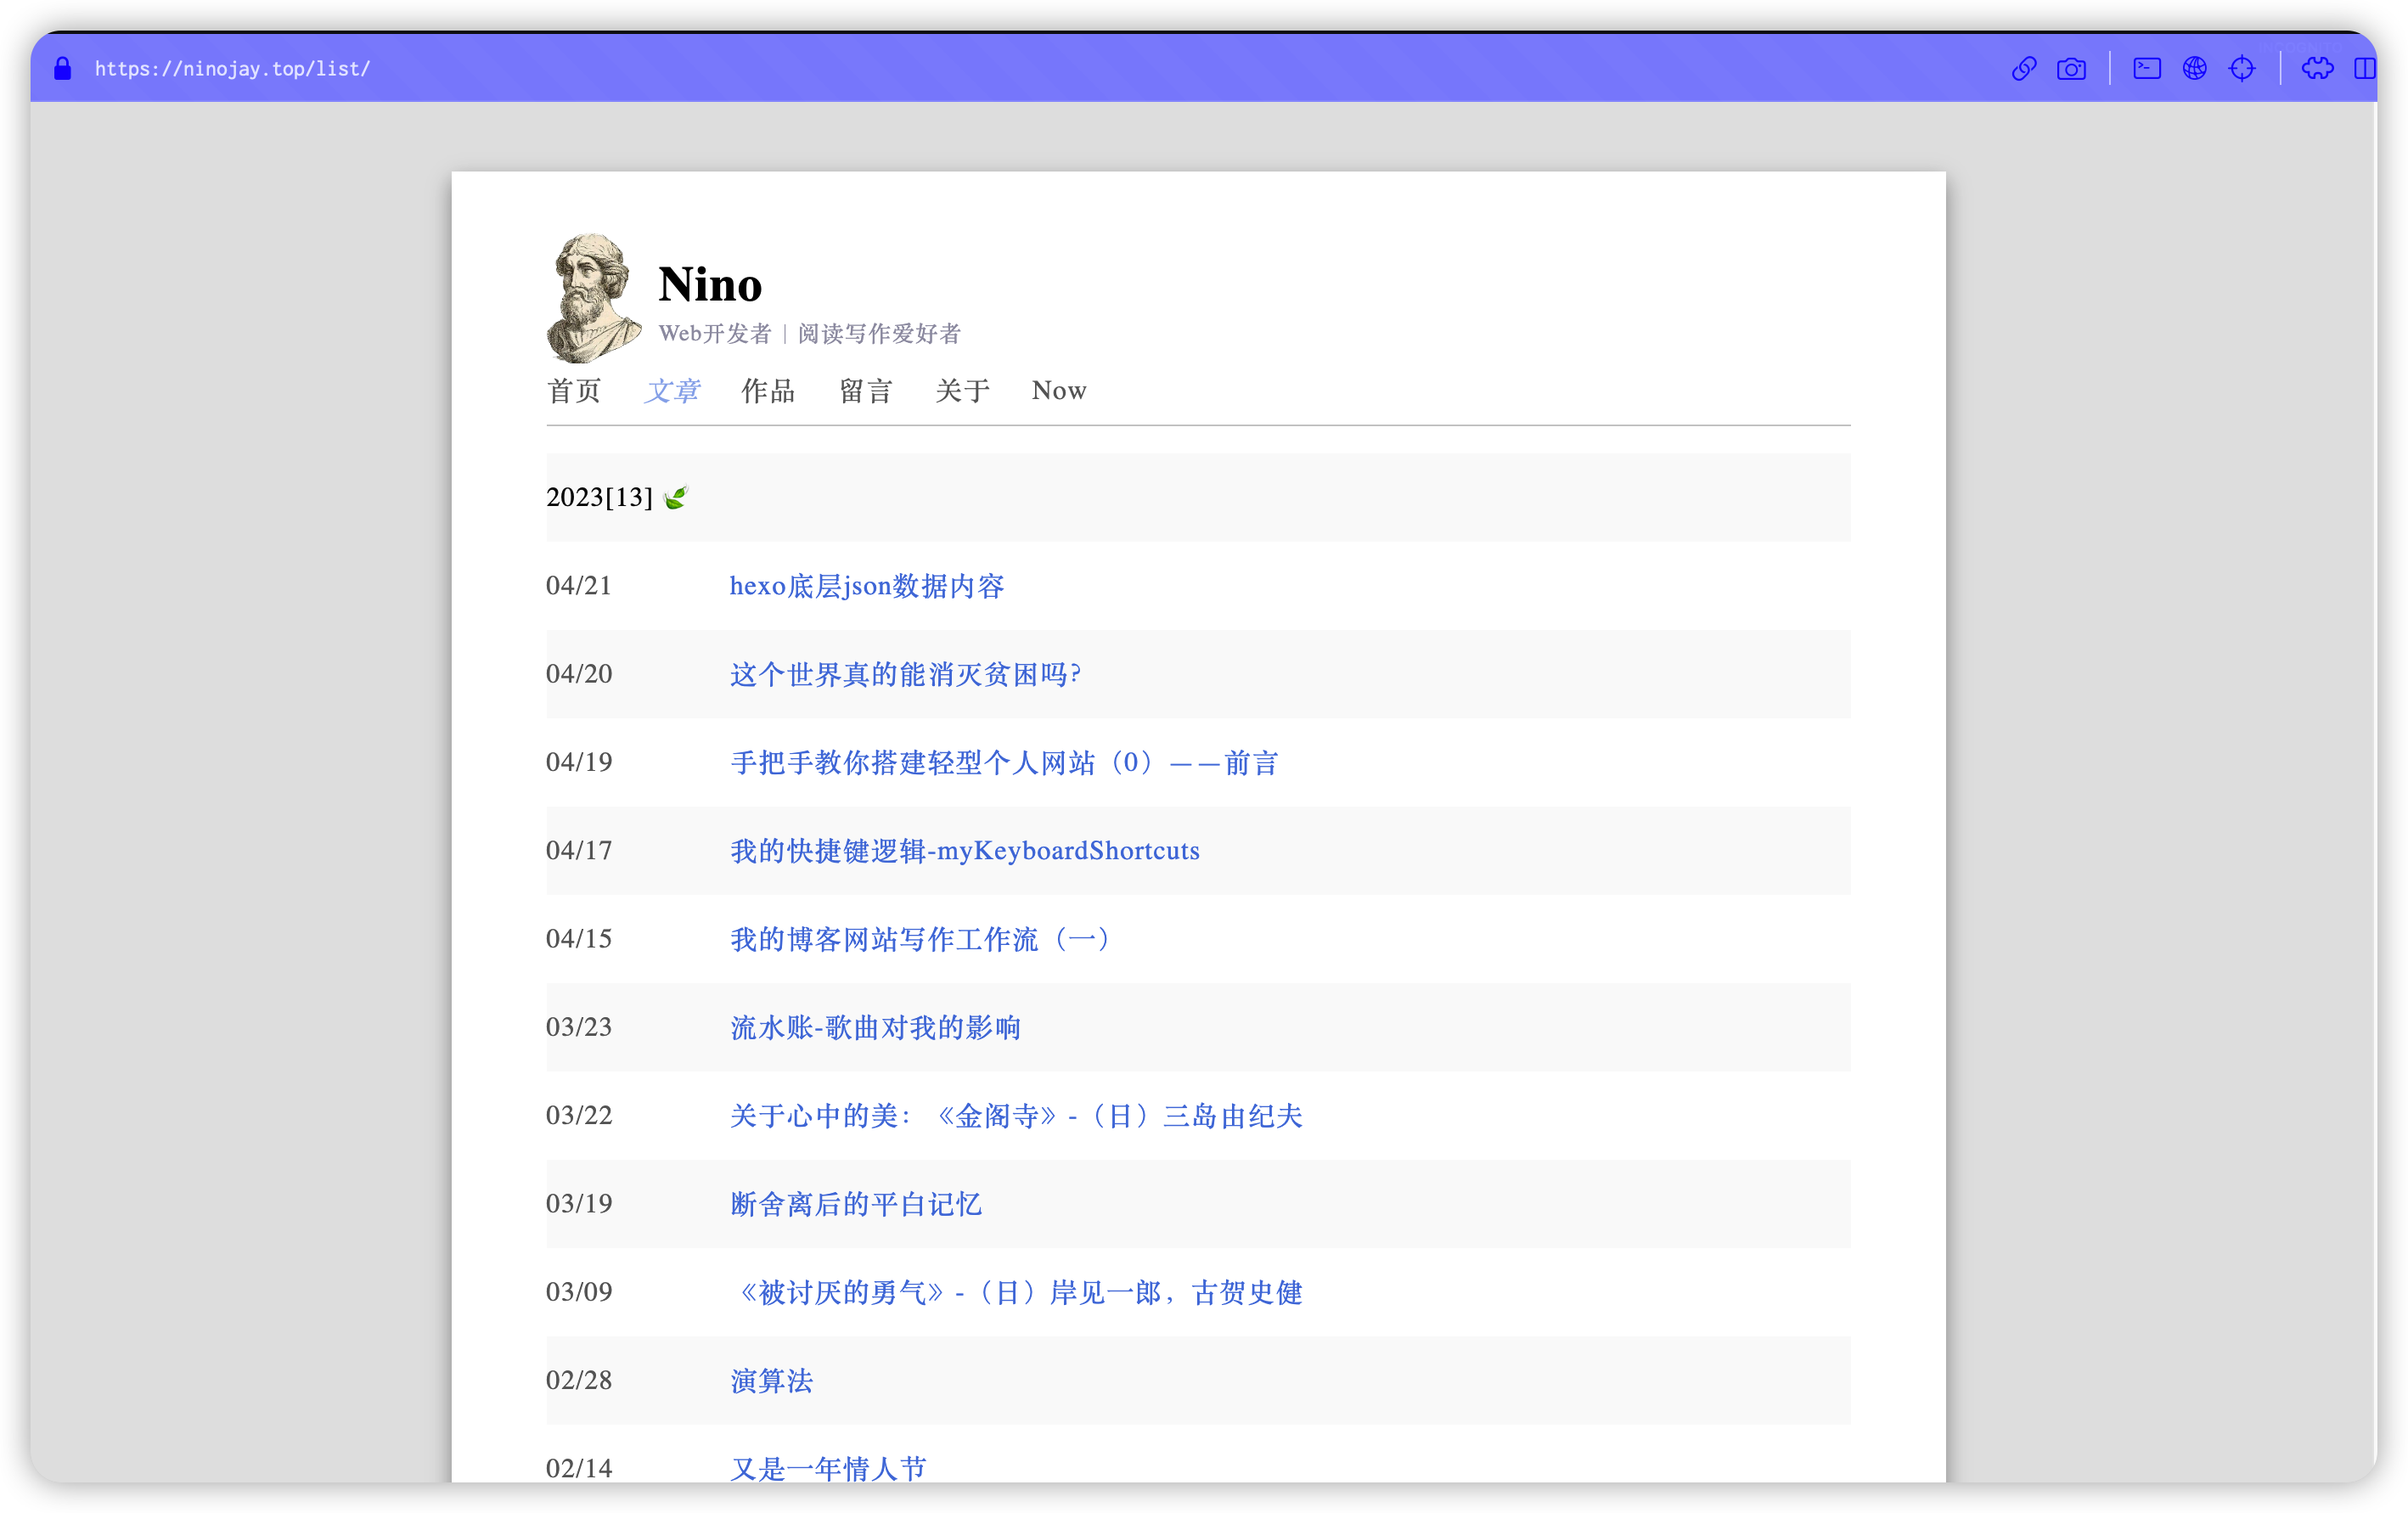Activate the crosshair element inspector icon
The image size is (2408, 1513).
[x=2242, y=68]
